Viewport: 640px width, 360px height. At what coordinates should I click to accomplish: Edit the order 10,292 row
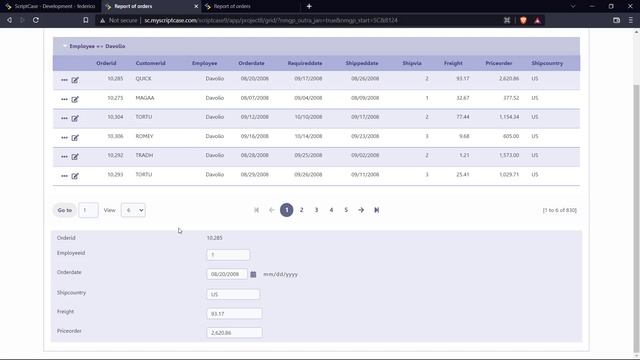[x=75, y=157]
